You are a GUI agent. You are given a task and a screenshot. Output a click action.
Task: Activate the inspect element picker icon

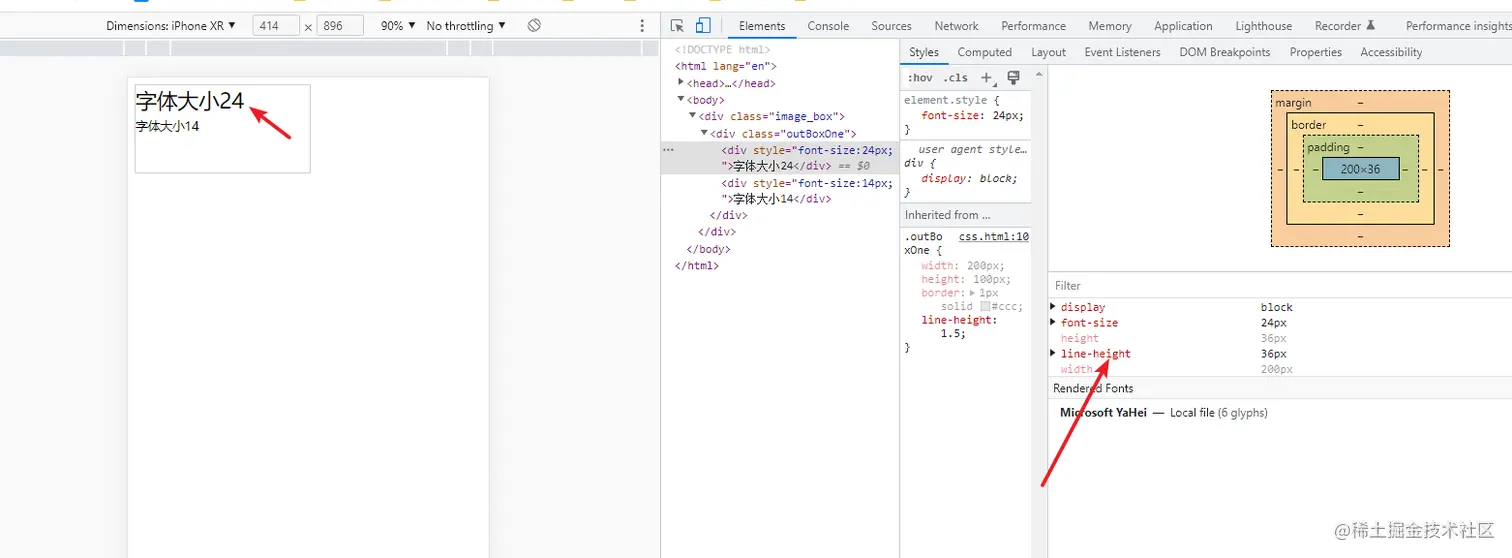[677, 26]
